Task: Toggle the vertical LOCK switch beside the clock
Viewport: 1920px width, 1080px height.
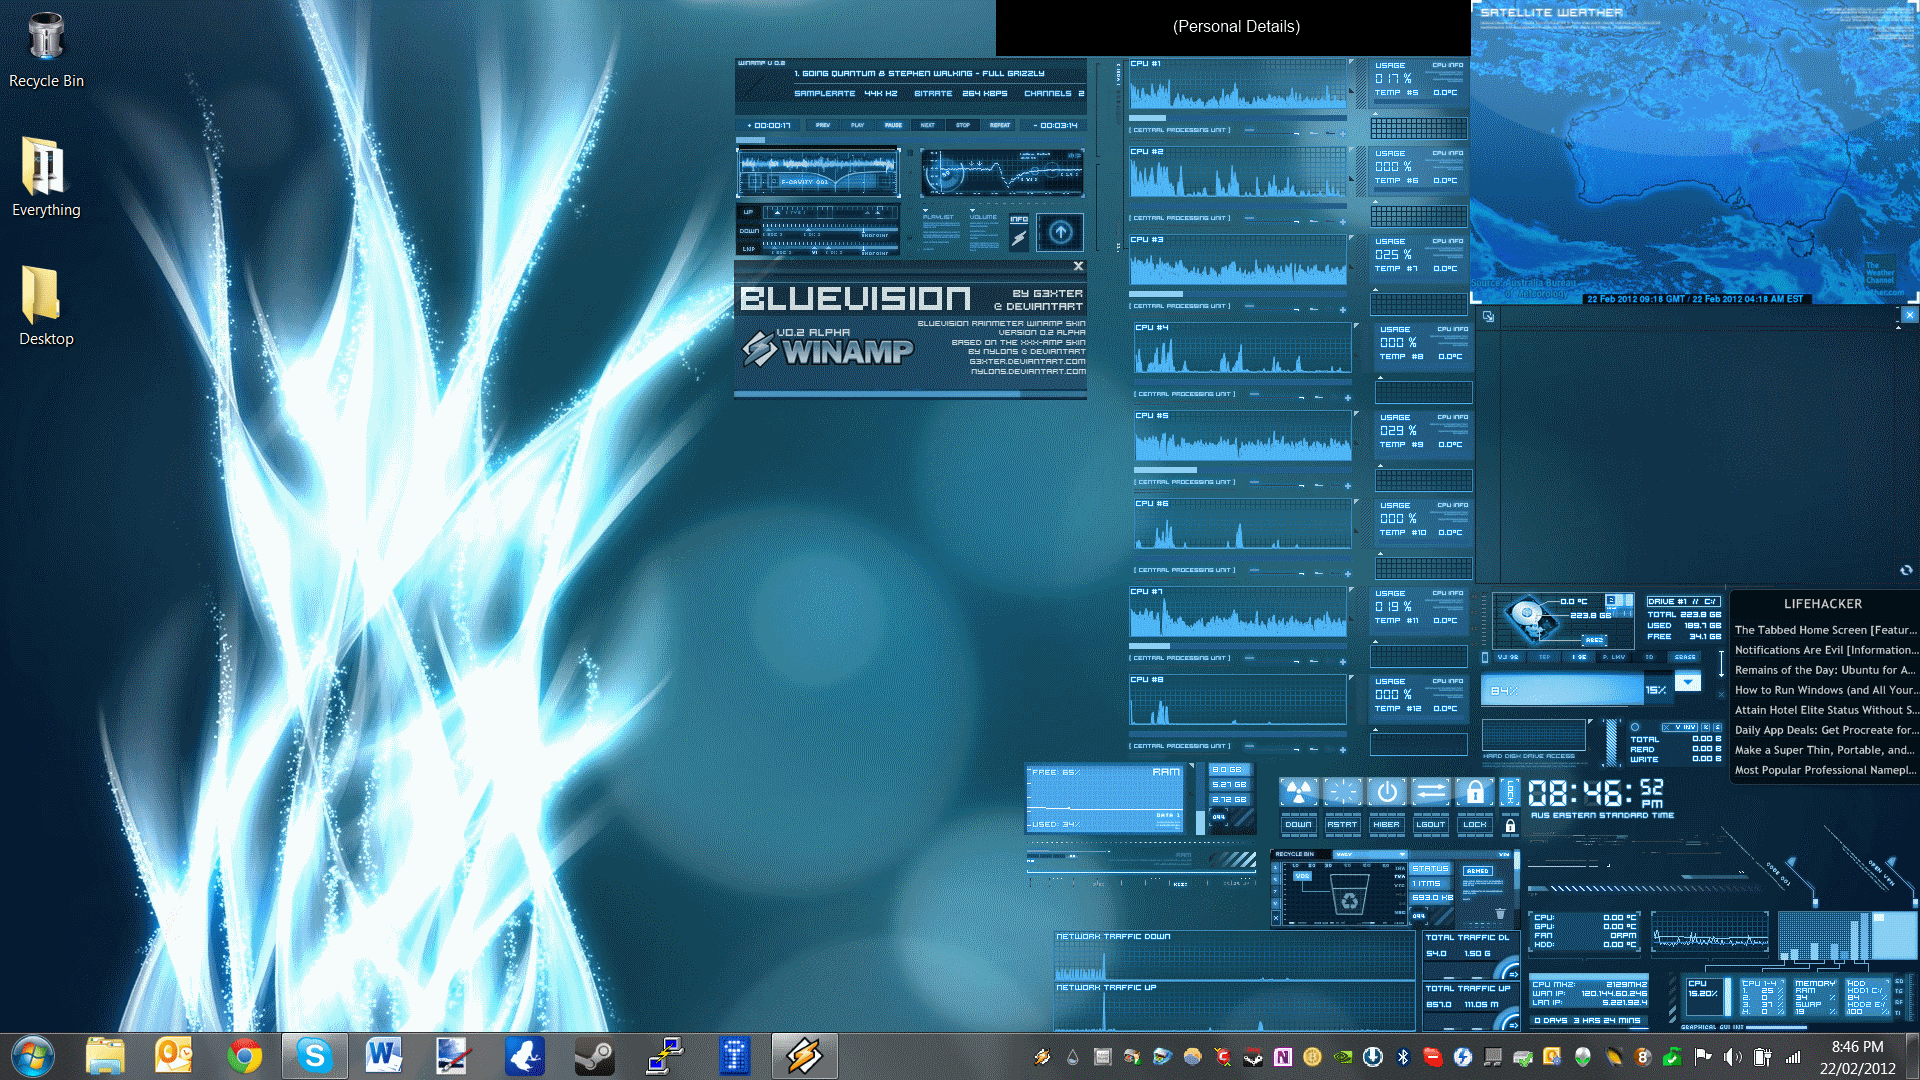Action: click(1510, 793)
